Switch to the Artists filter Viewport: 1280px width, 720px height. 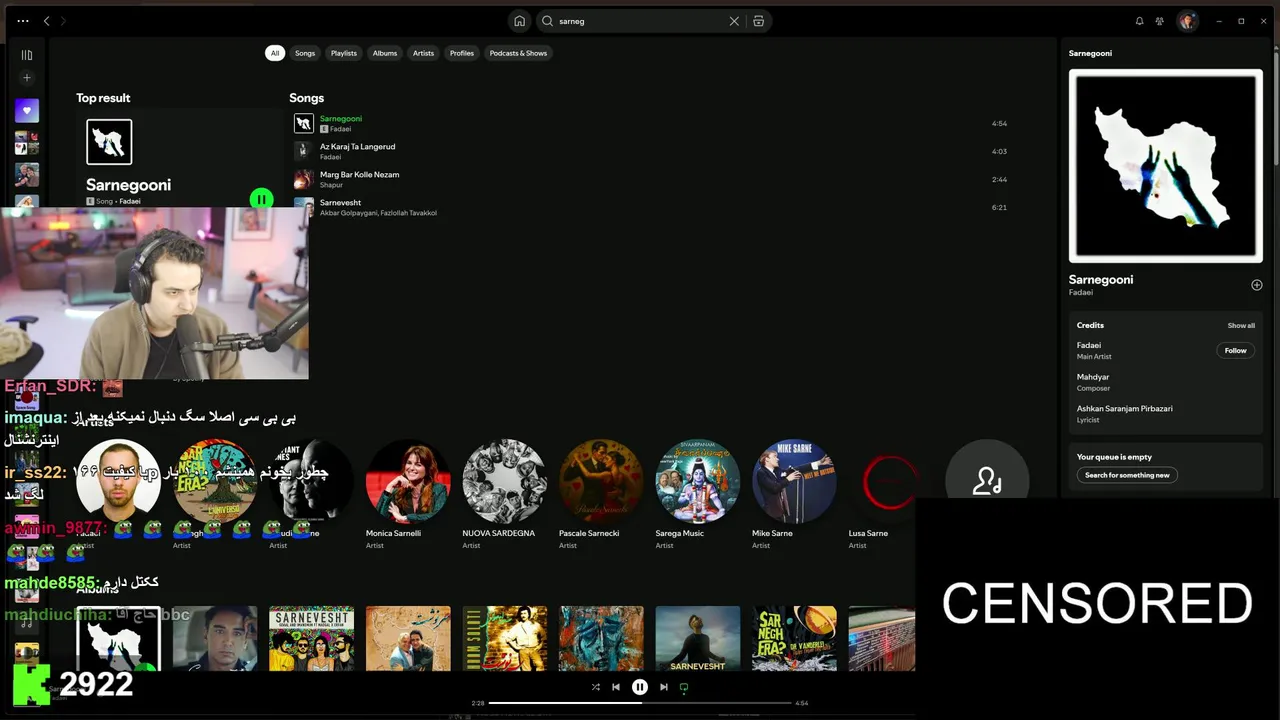(423, 53)
